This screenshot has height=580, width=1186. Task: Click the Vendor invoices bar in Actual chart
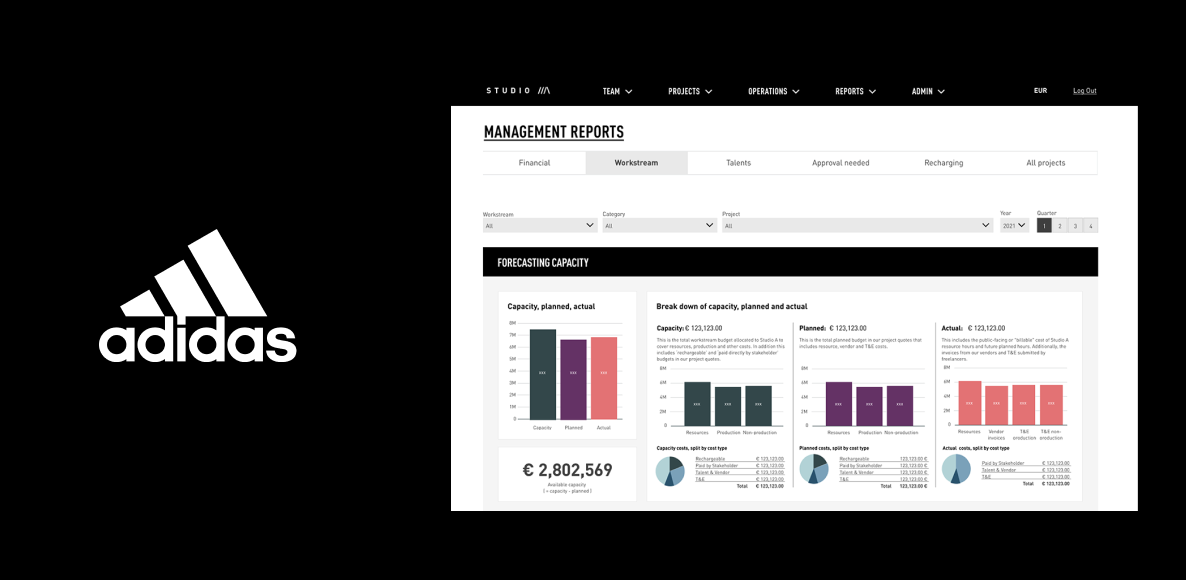point(996,406)
